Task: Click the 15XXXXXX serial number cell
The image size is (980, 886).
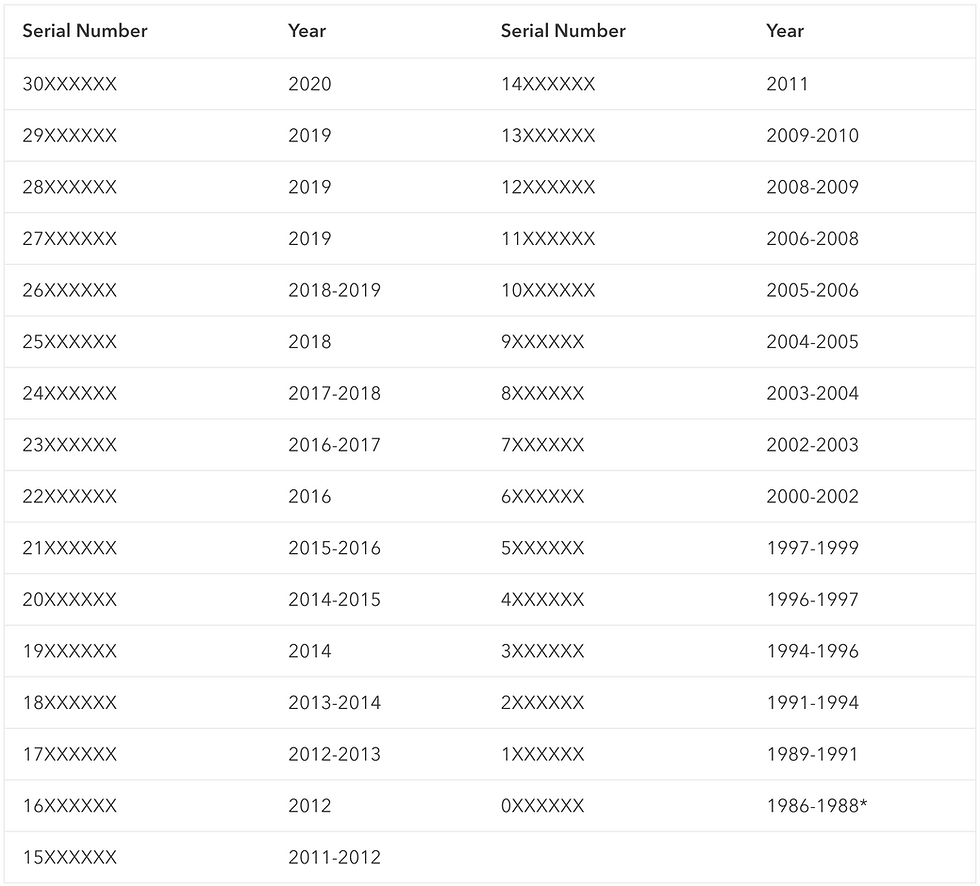Action: click(70, 858)
